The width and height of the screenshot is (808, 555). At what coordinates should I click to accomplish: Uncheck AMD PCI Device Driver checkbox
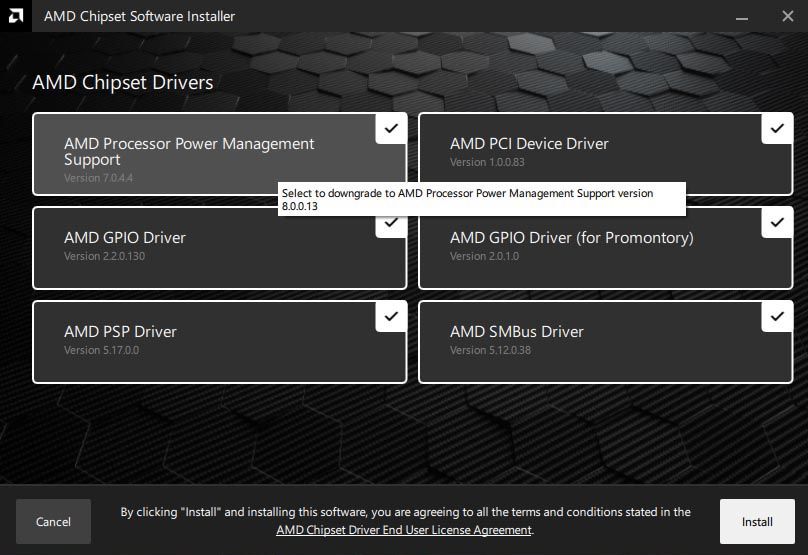777,128
